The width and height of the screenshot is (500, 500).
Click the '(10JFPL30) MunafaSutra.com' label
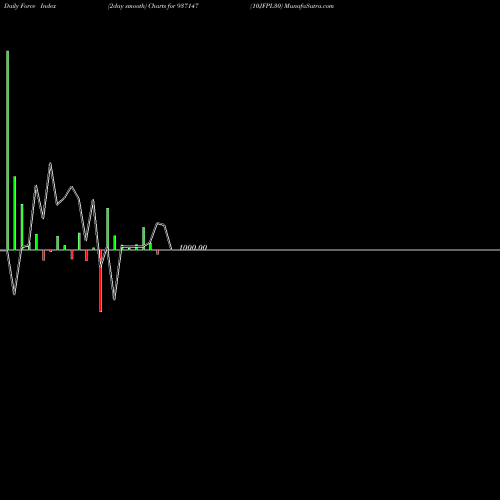pyautogui.click(x=292, y=6)
